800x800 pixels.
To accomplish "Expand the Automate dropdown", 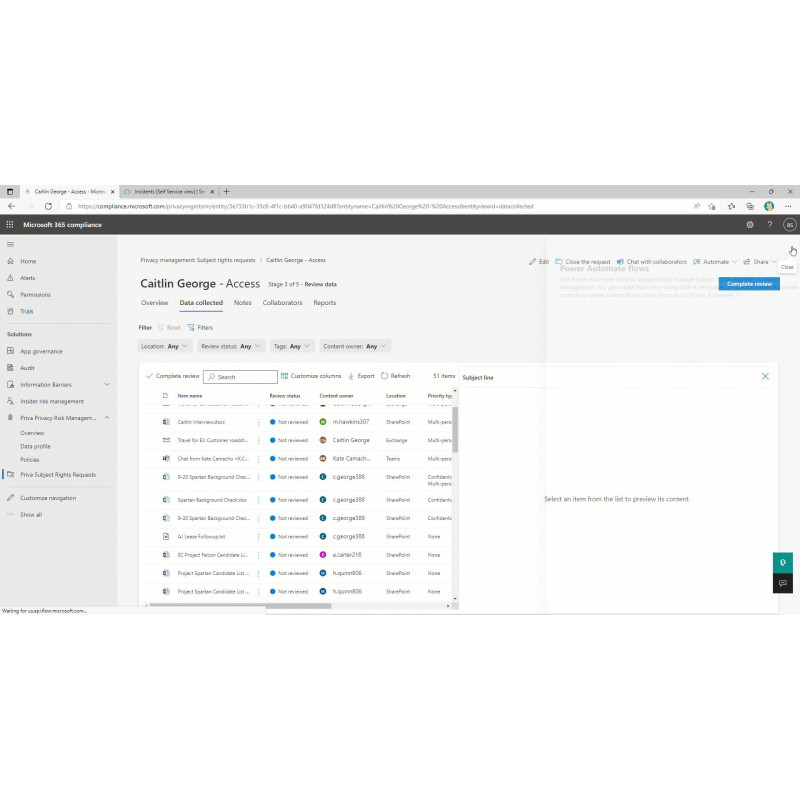I will 715,262.
